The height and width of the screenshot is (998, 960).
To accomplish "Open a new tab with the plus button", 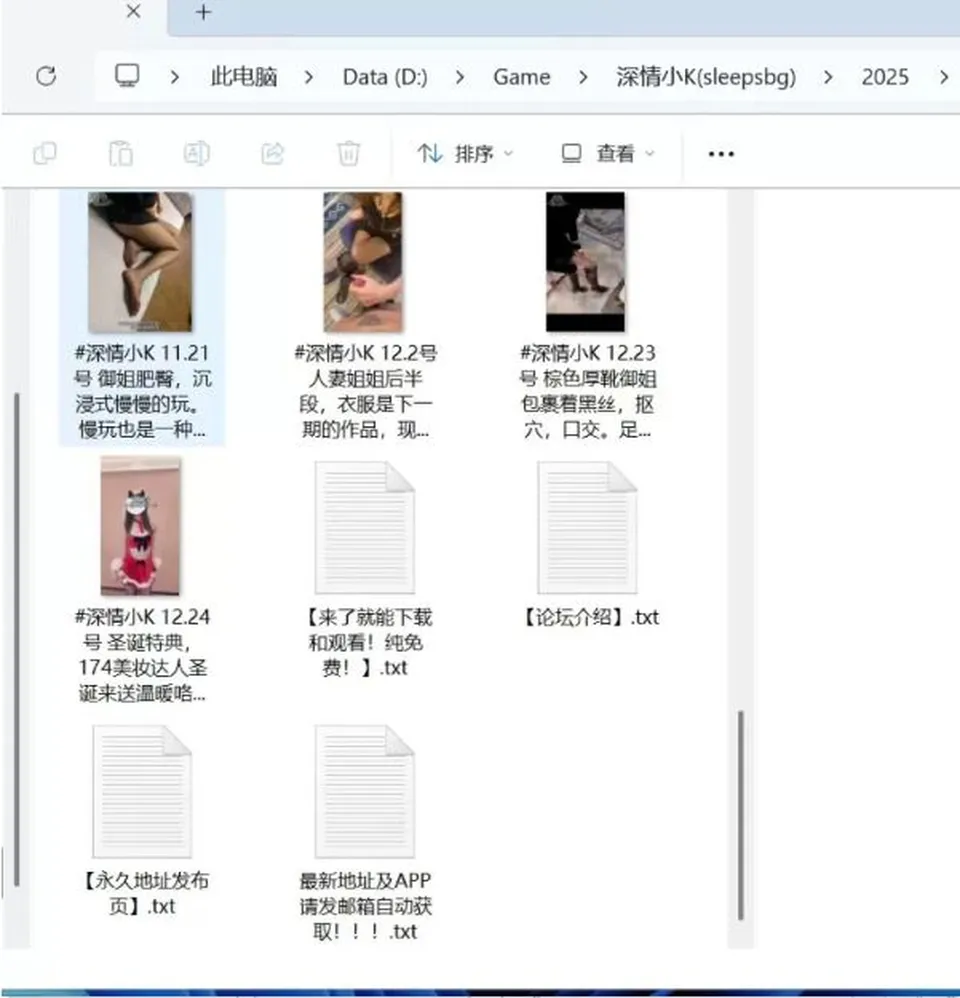I will (203, 12).
